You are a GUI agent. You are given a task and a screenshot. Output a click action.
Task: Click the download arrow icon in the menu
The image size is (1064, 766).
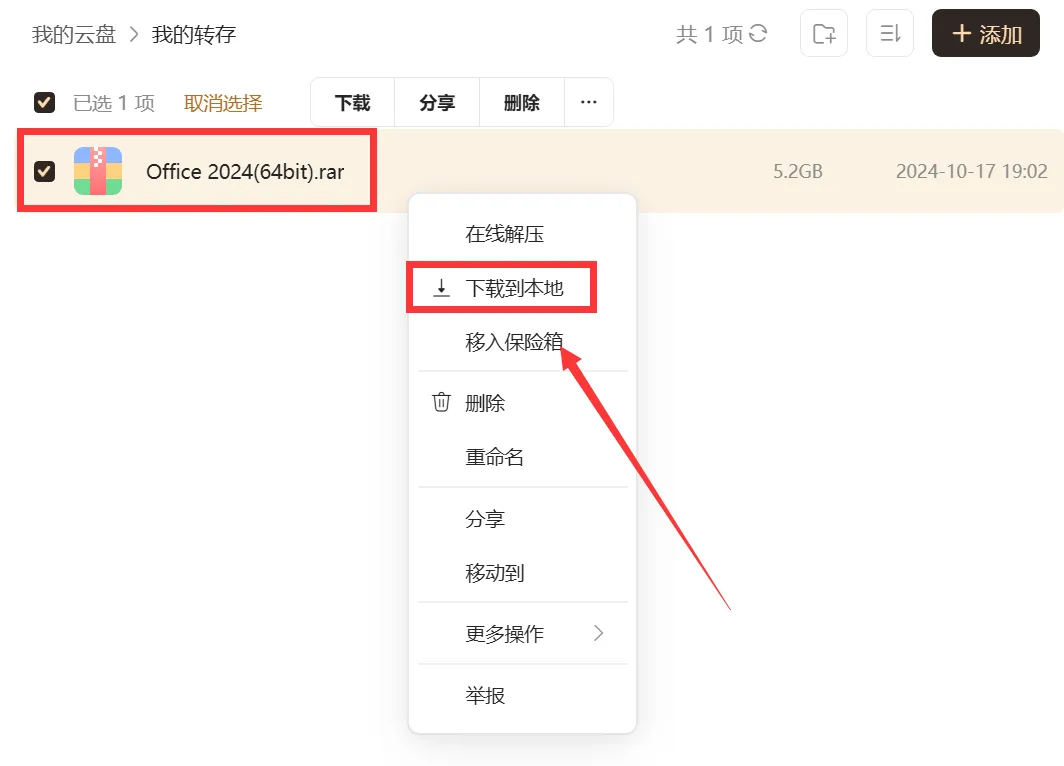[x=441, y=288]
